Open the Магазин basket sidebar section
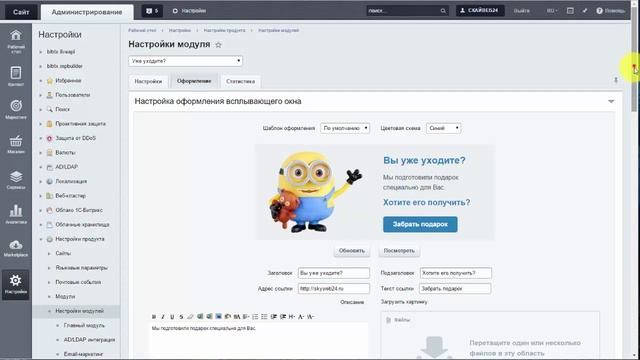This screenshot has height=360, width=640. tap(16, 144)
